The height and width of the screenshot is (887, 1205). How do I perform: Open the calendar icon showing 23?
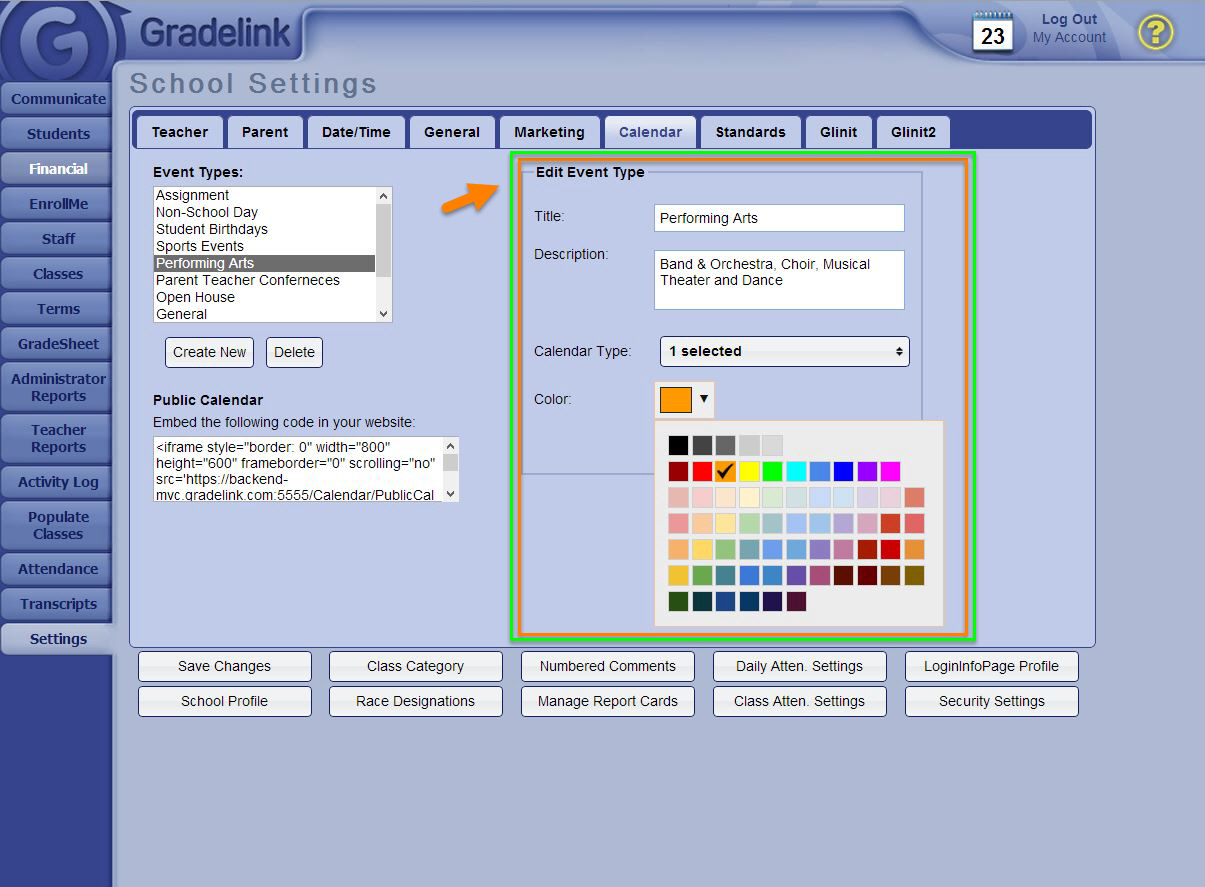point(992,32)
